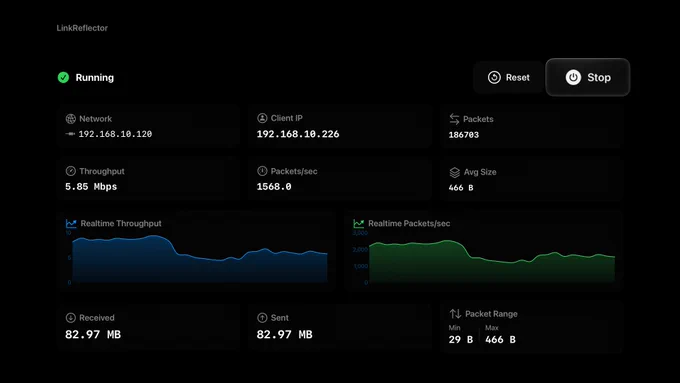Click the Received download arrow icon
This screenshot has height=383, width=680.
(70, 318)
